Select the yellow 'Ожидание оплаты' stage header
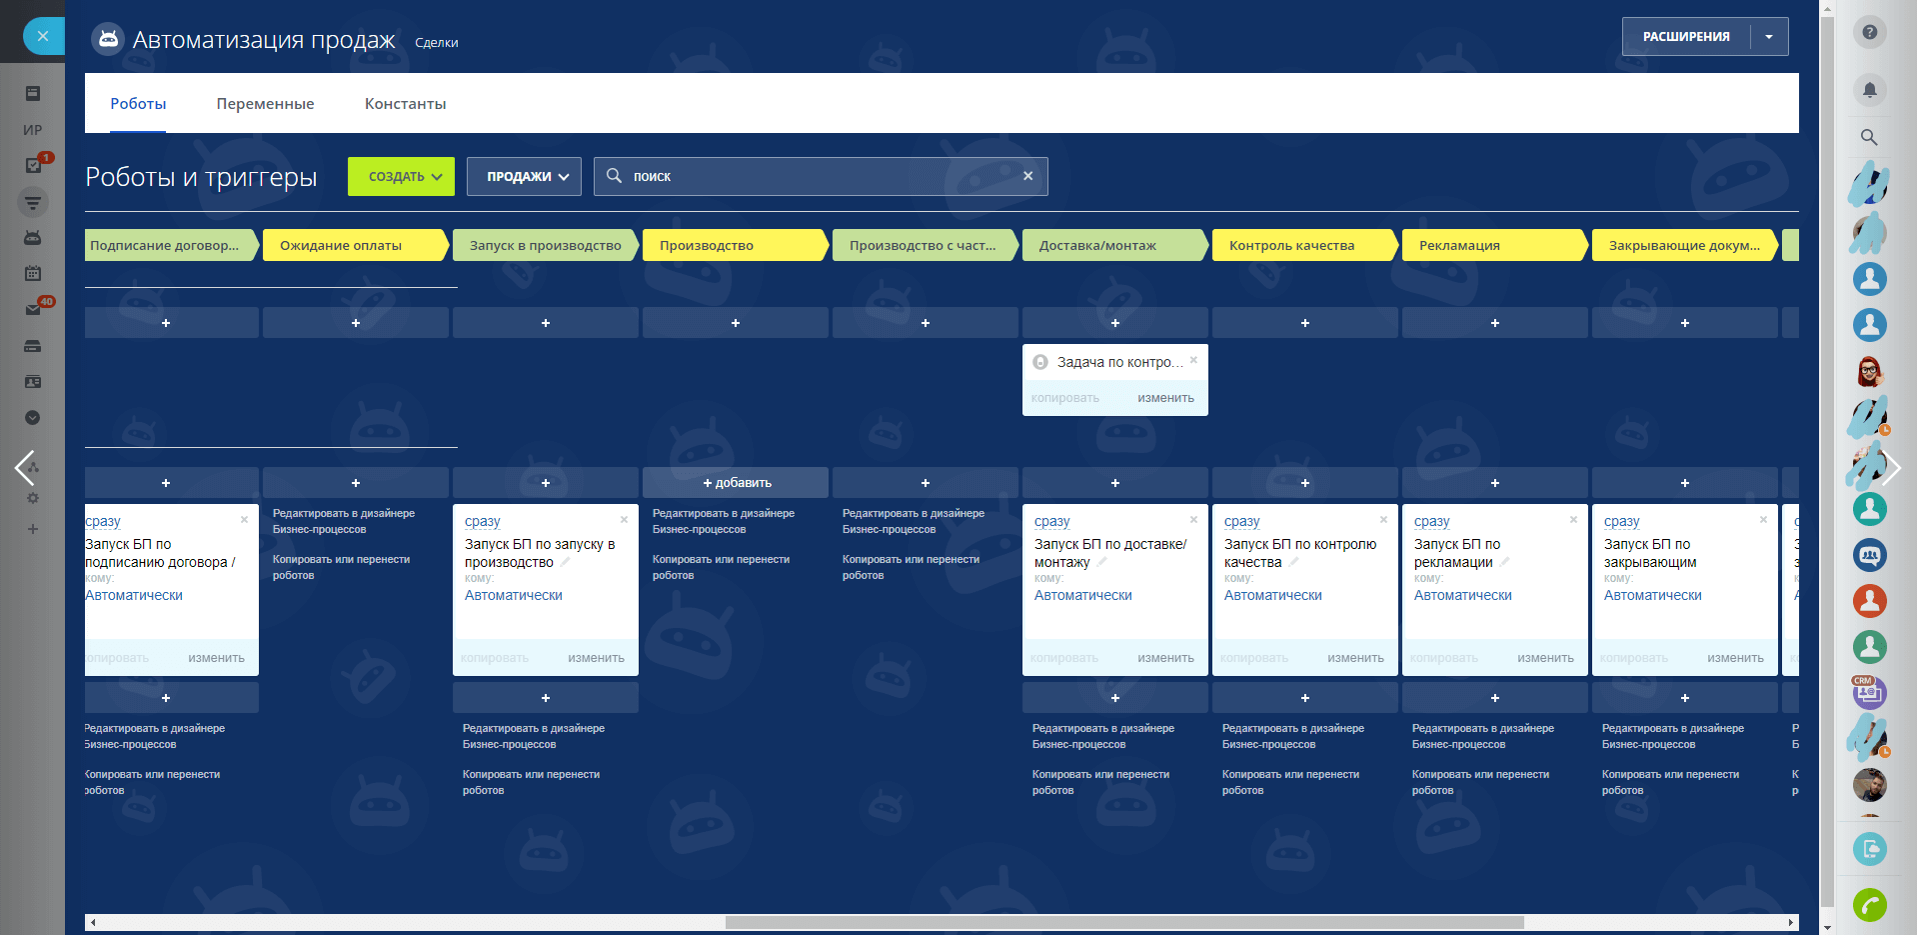 click(x=354, y=245)
